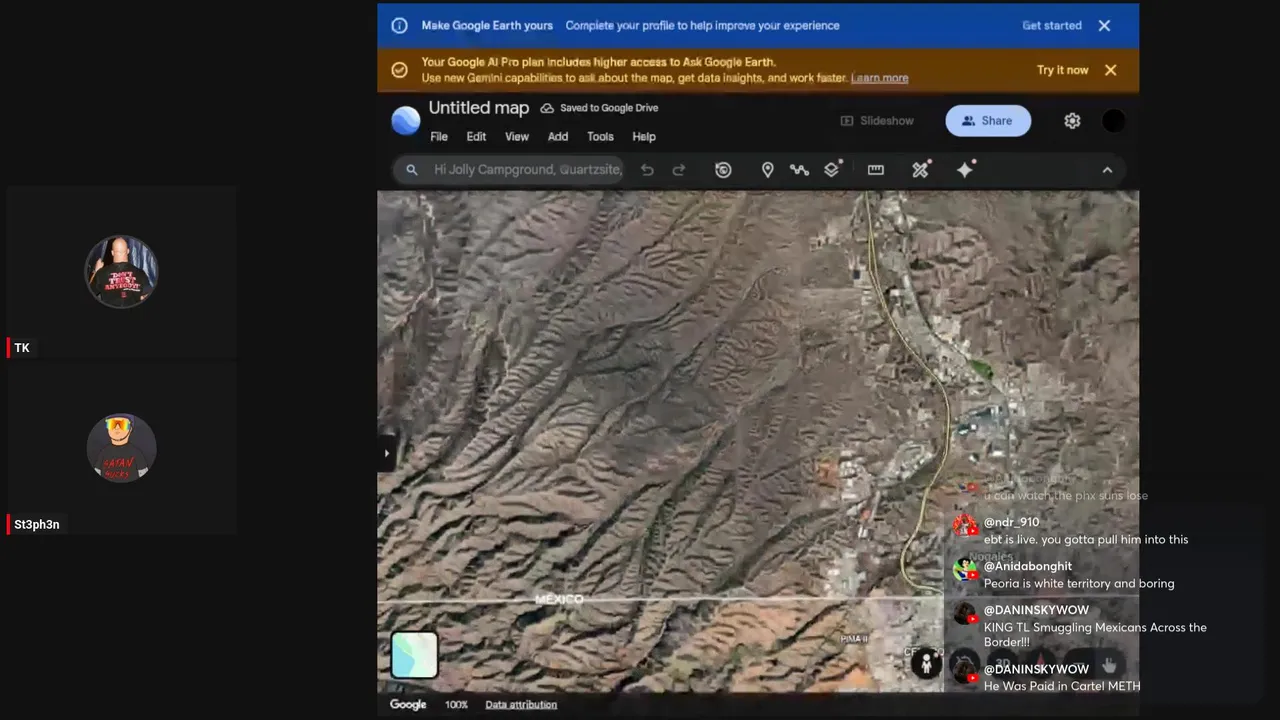Open the View menu
1280x720 pixels.
517,137
